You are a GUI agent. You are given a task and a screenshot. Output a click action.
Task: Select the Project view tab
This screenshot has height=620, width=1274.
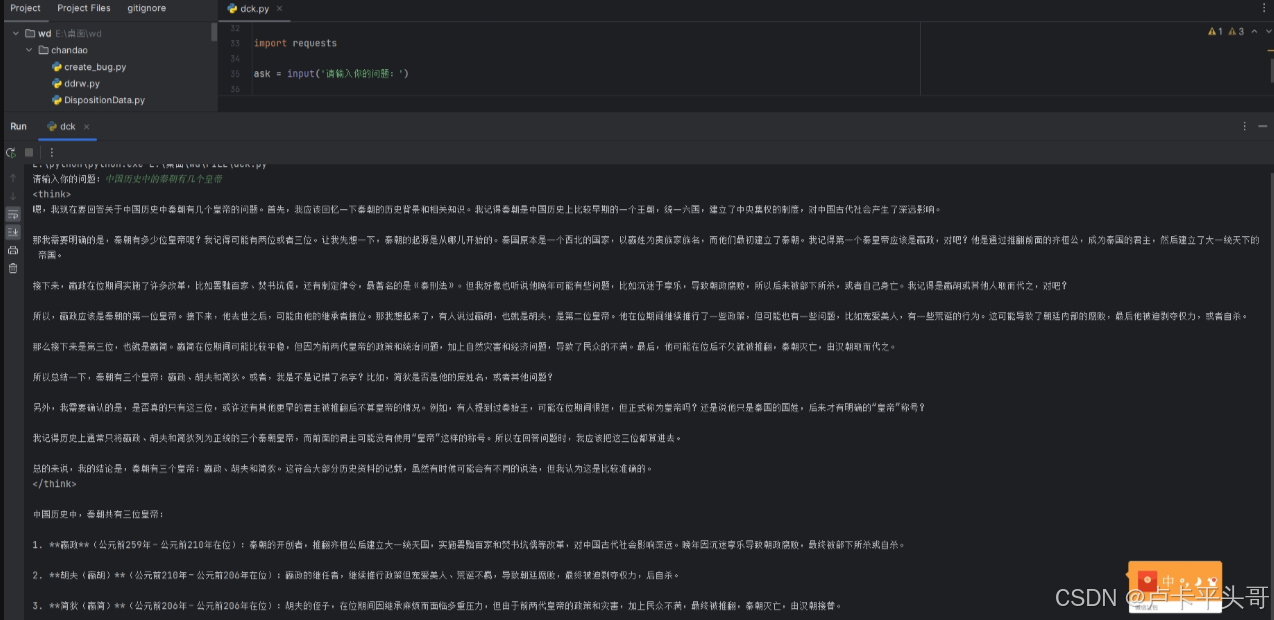25,8
